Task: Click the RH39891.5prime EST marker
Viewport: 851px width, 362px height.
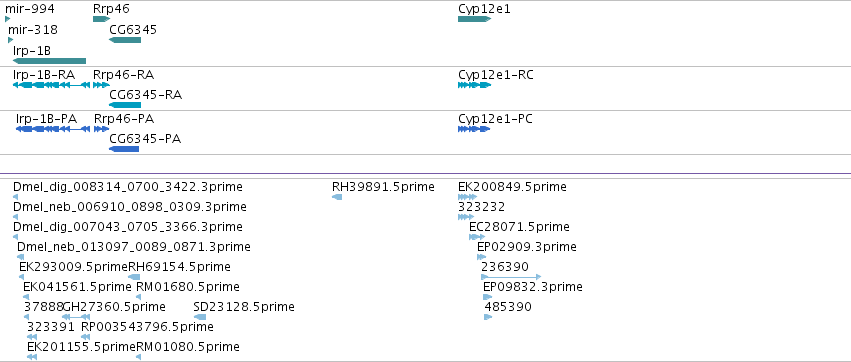Action: pyautogui.click(x=337, y=196)
